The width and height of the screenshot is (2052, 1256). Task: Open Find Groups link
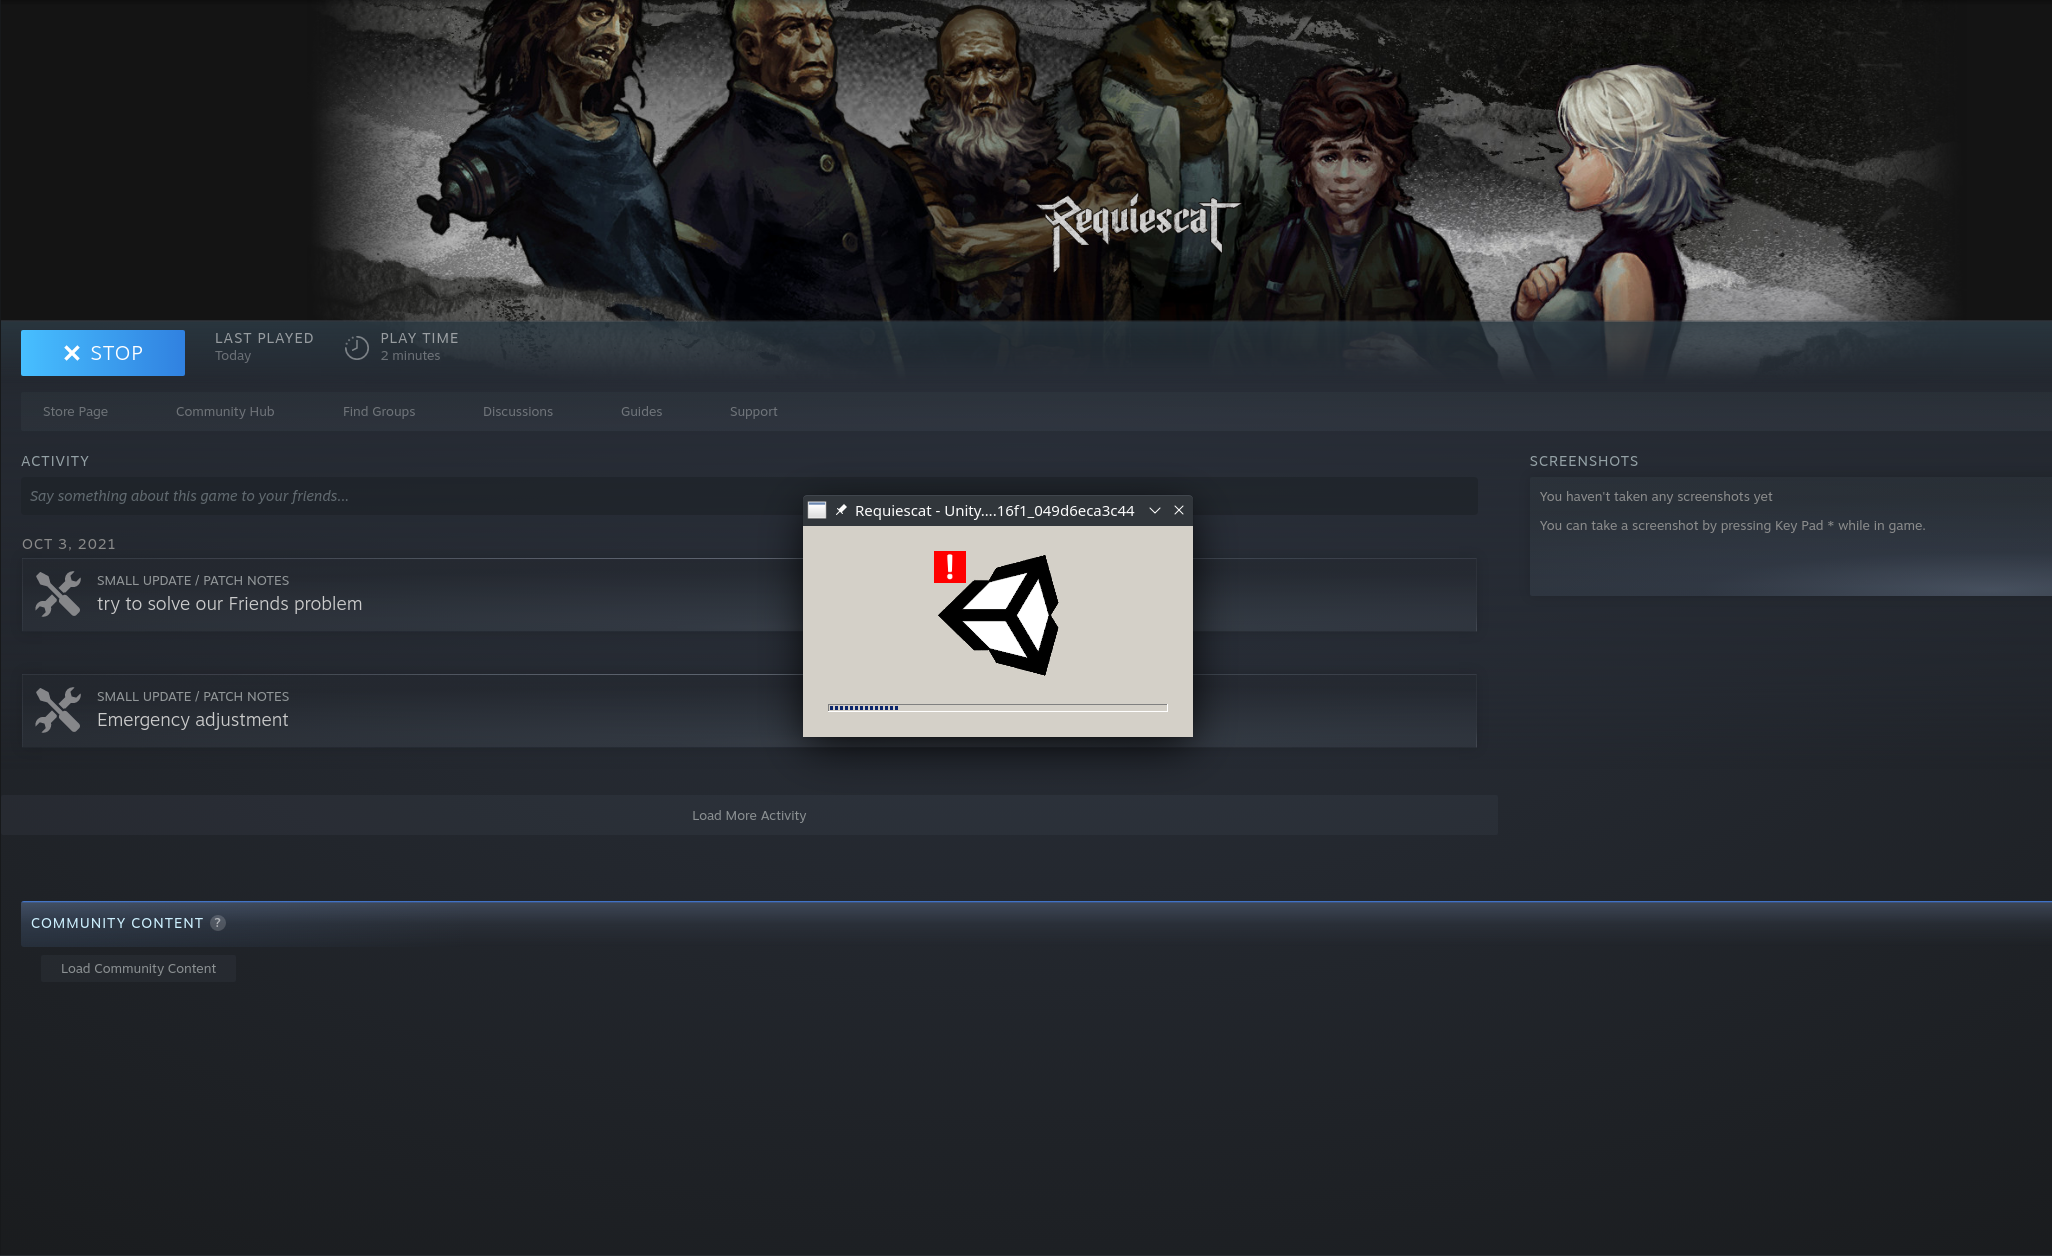point(379,412)
